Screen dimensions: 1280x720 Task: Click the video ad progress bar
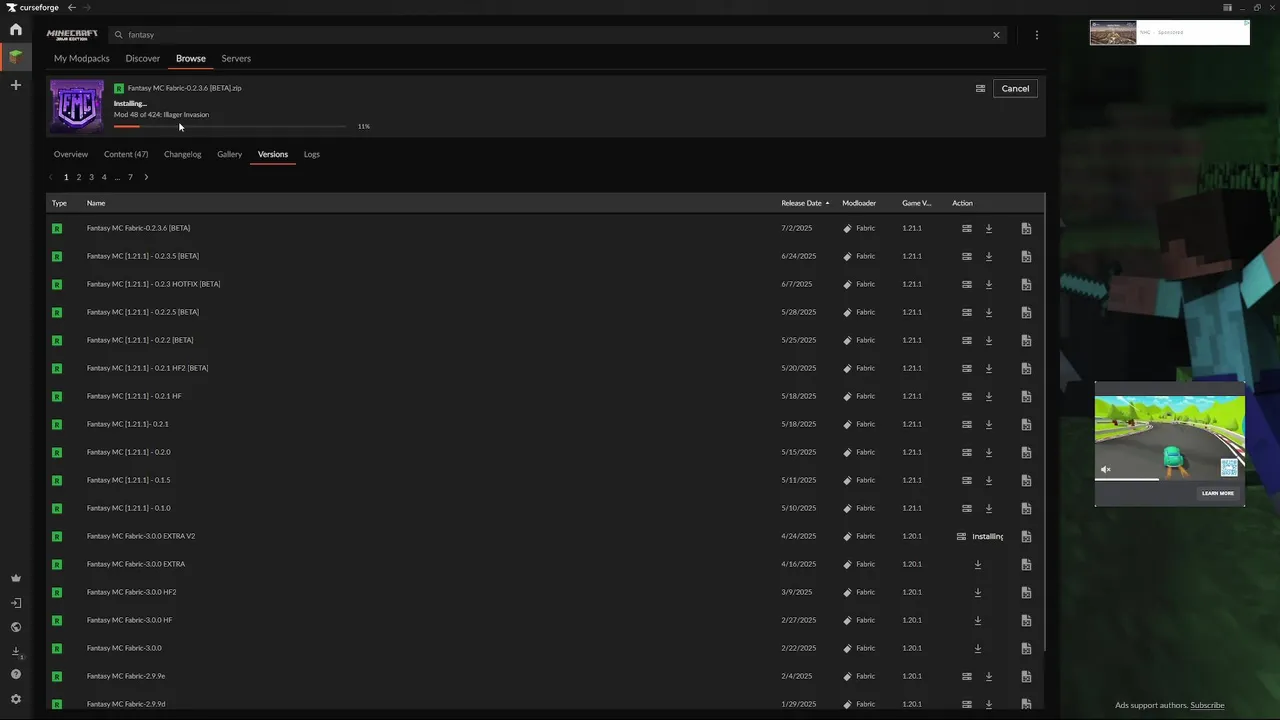pos(1170,479)
